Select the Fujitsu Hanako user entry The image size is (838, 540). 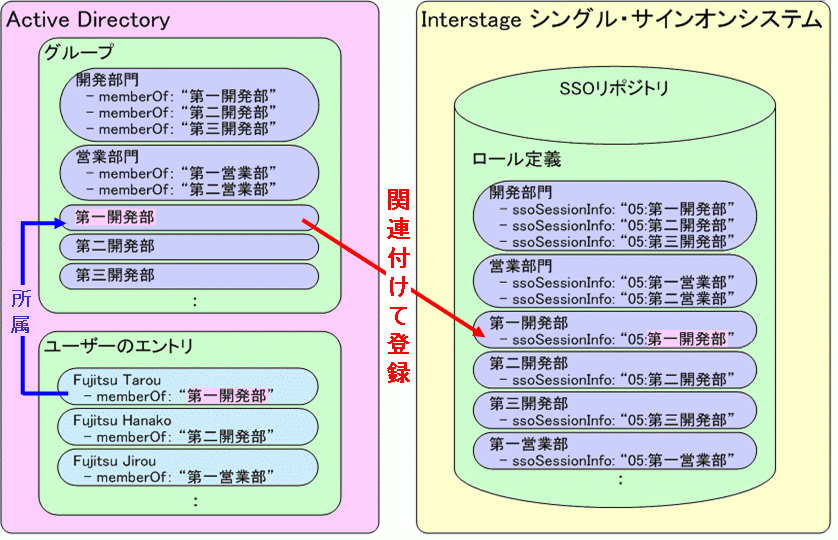(x=188, y=428)
